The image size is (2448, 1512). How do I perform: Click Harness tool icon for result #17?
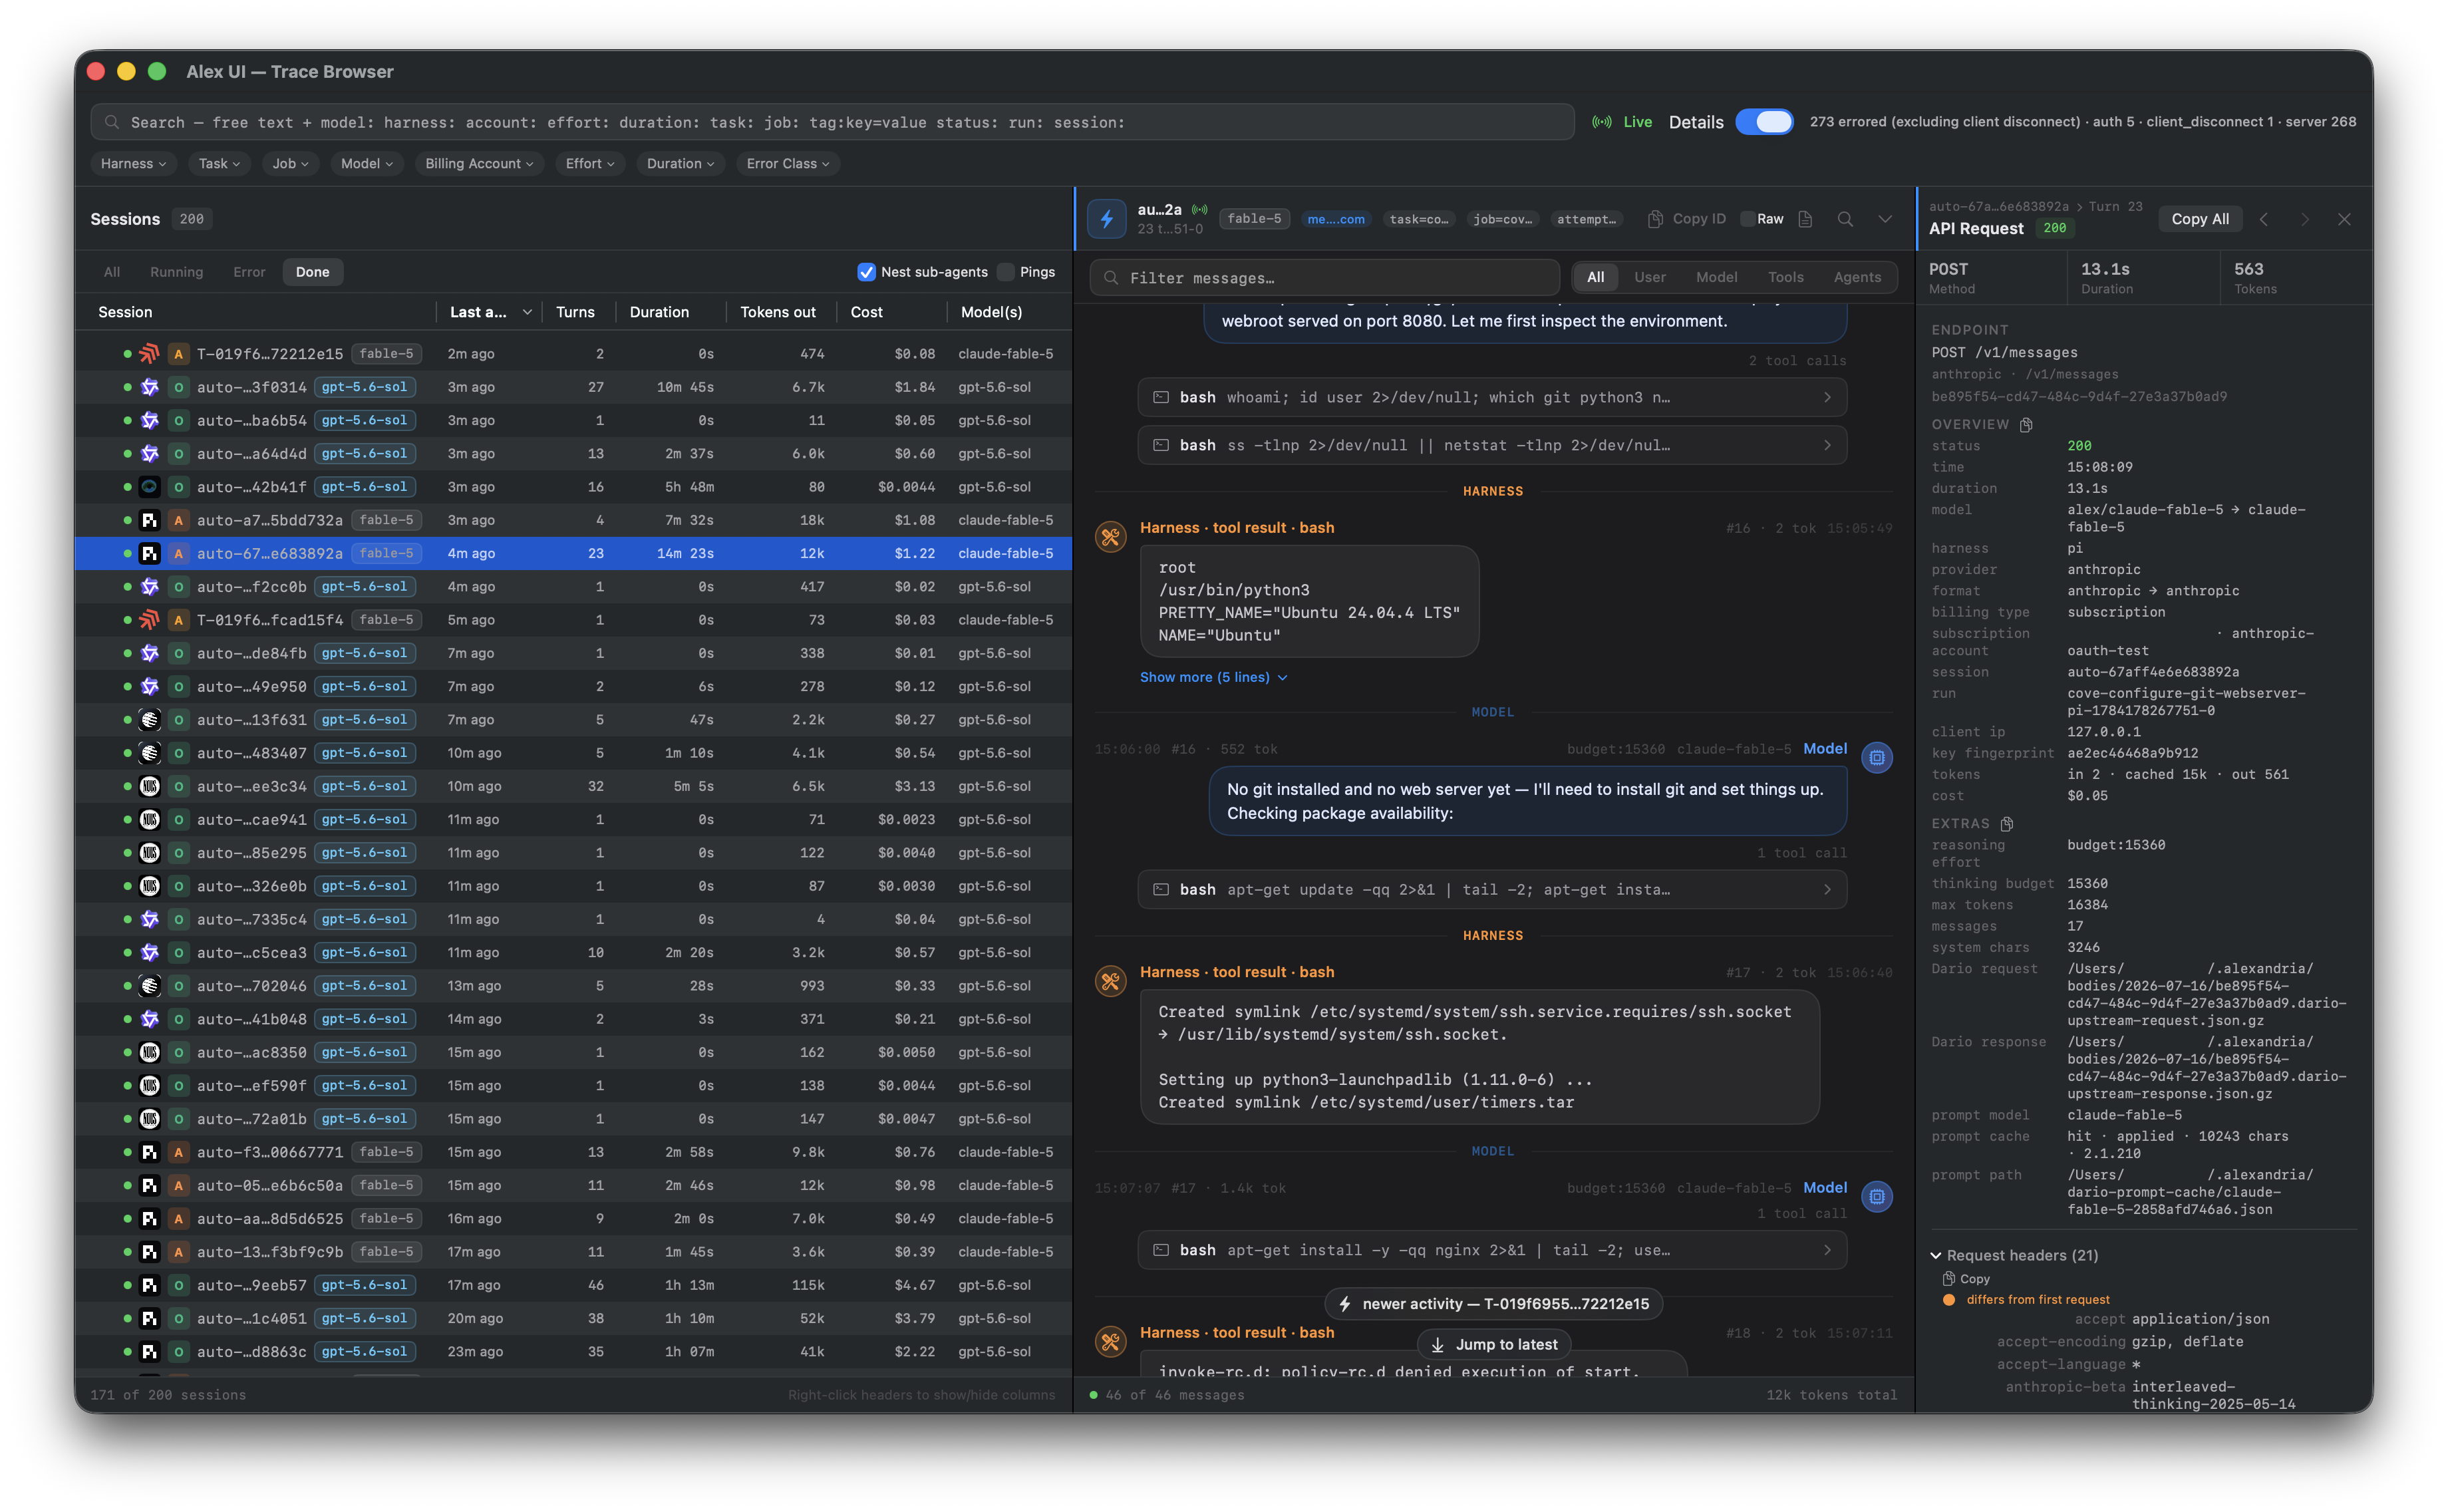coord(1110,981)
